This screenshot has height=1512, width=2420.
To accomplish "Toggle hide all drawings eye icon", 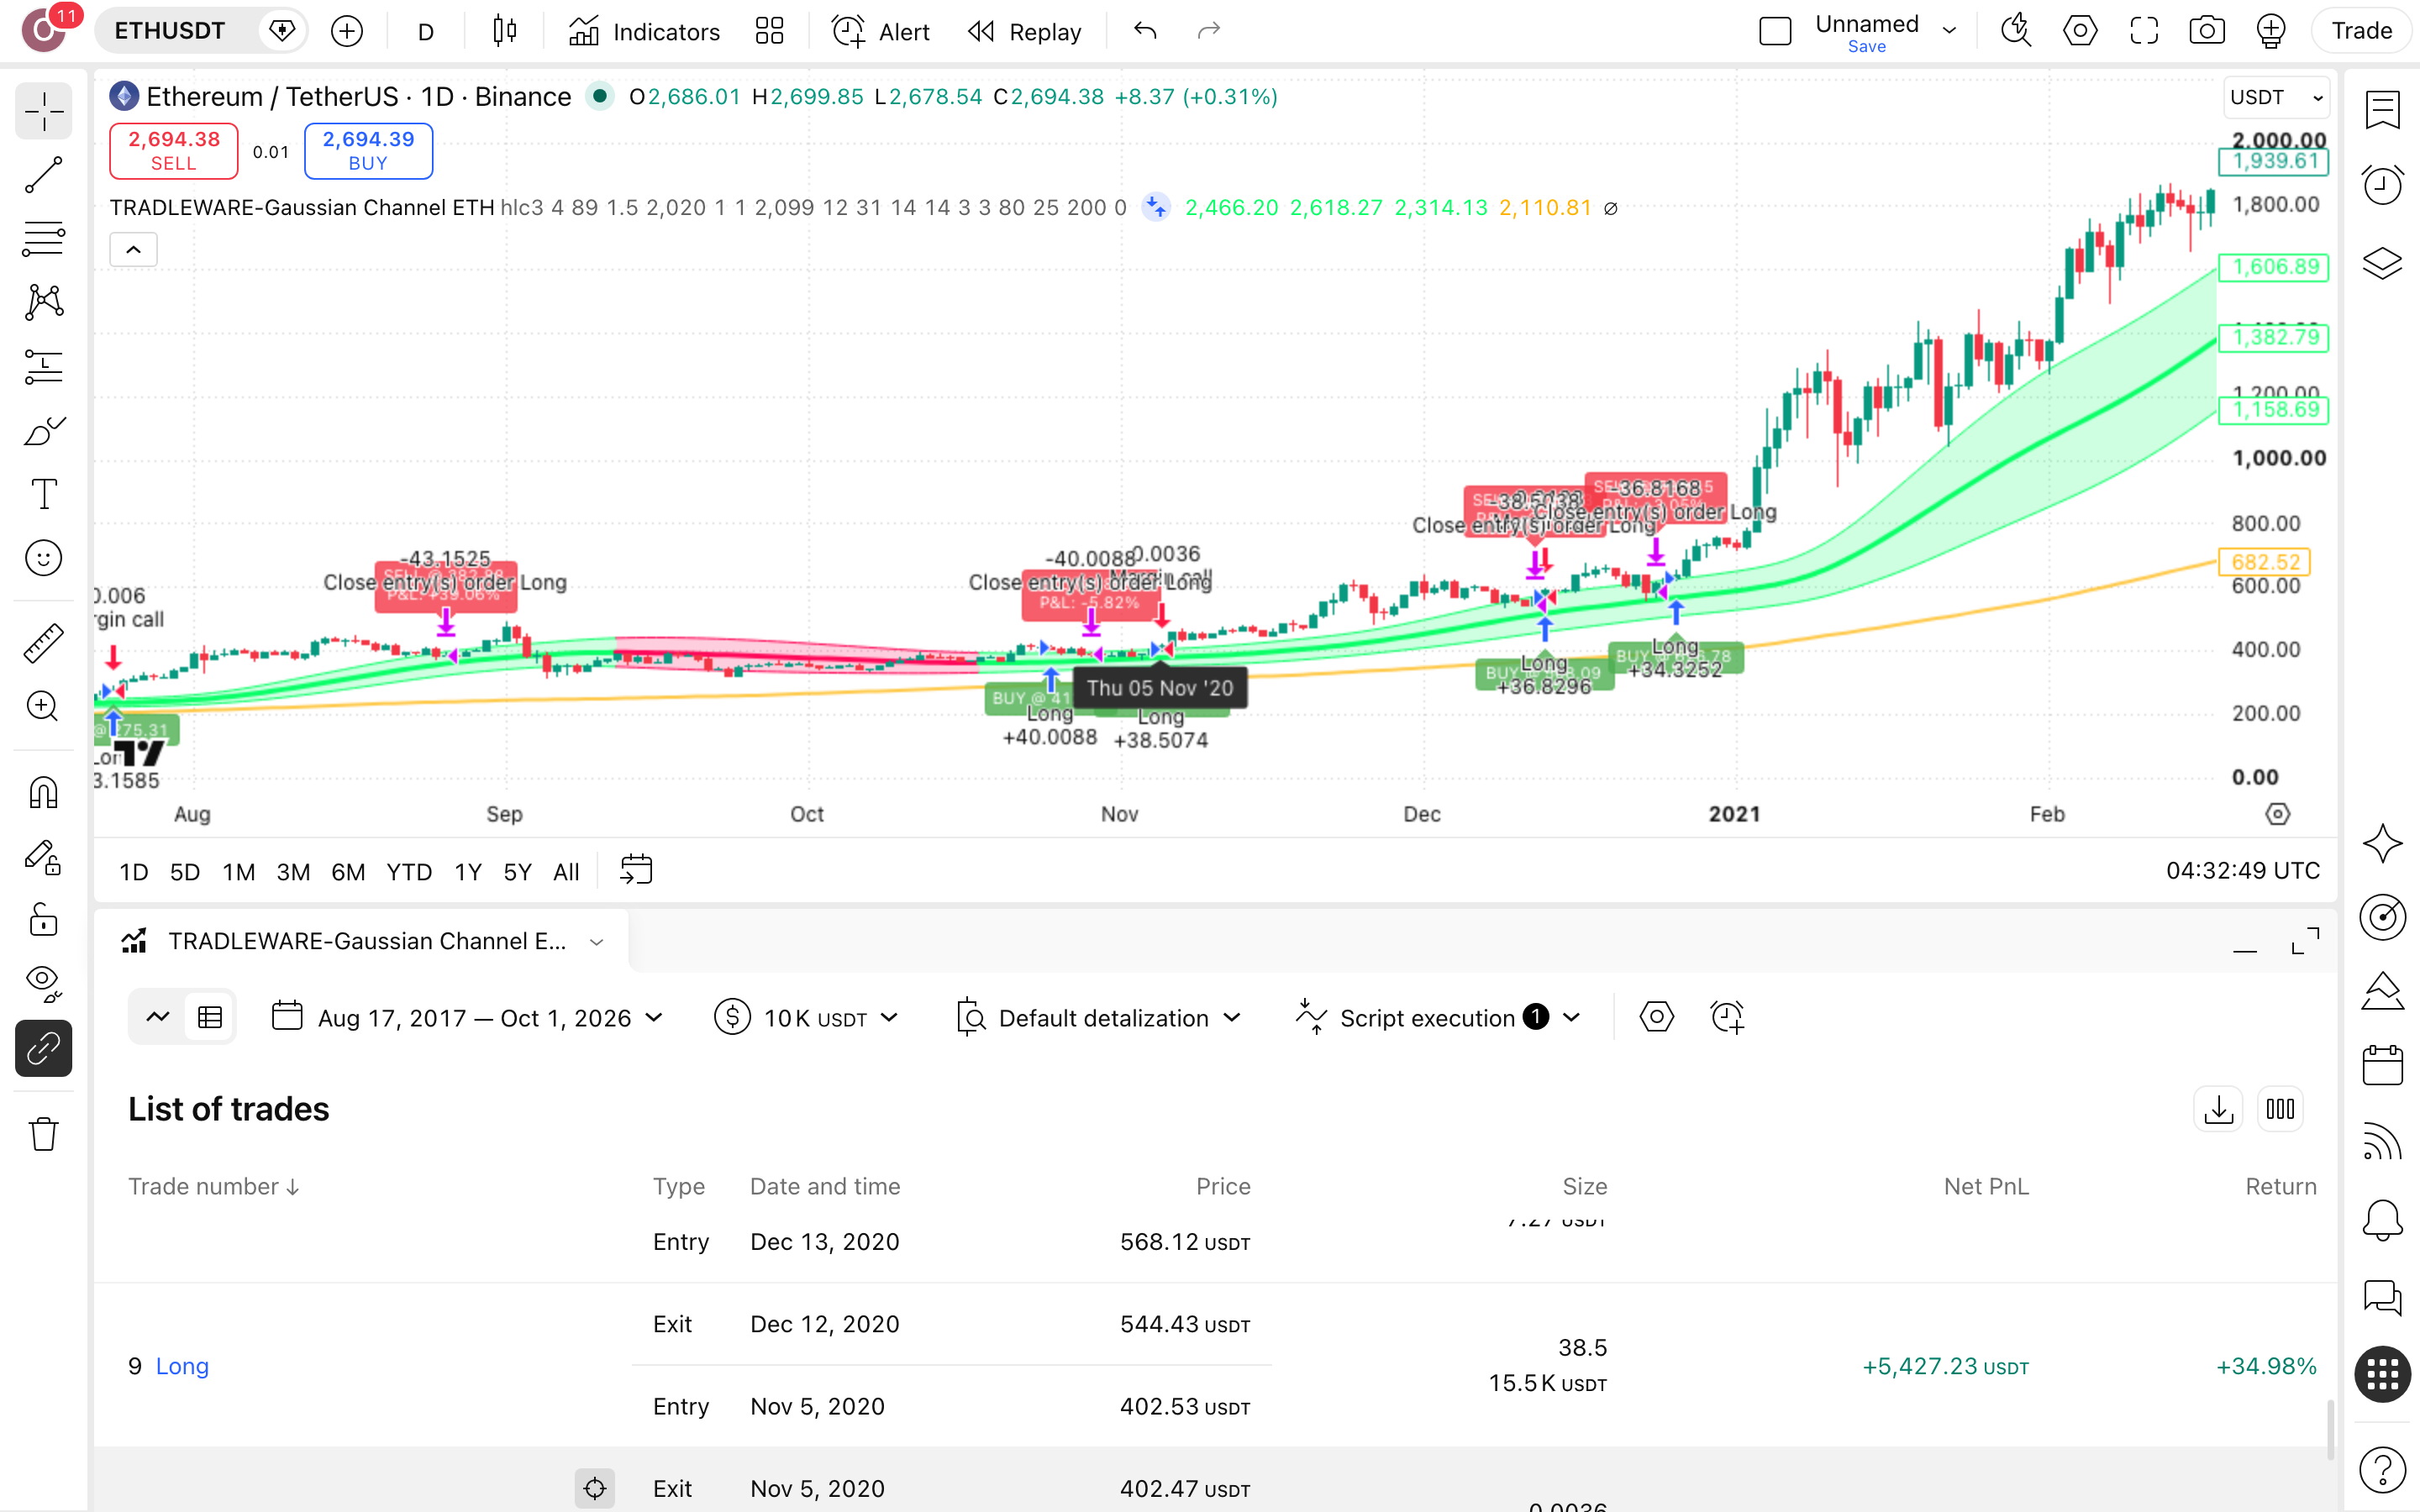I will (x=44, y=984).
